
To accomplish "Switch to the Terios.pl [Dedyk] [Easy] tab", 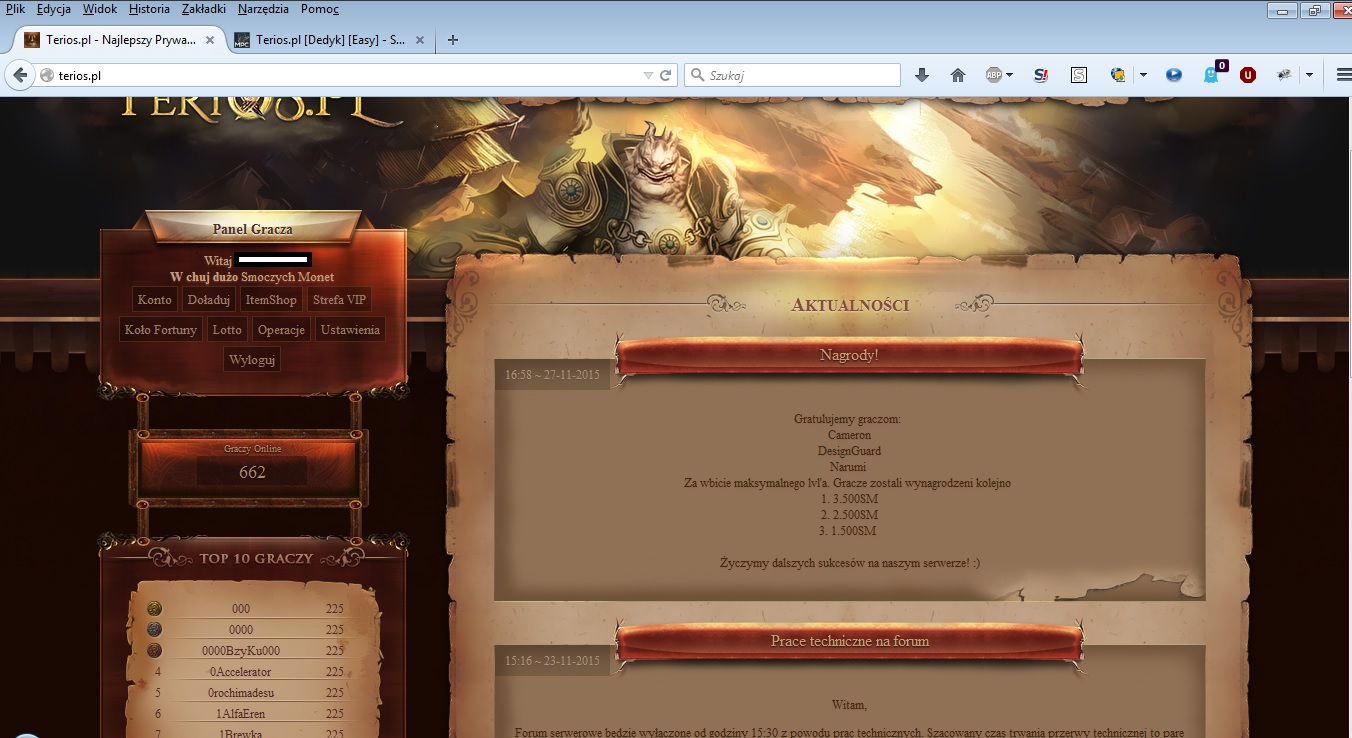I will tap(328, 40).
